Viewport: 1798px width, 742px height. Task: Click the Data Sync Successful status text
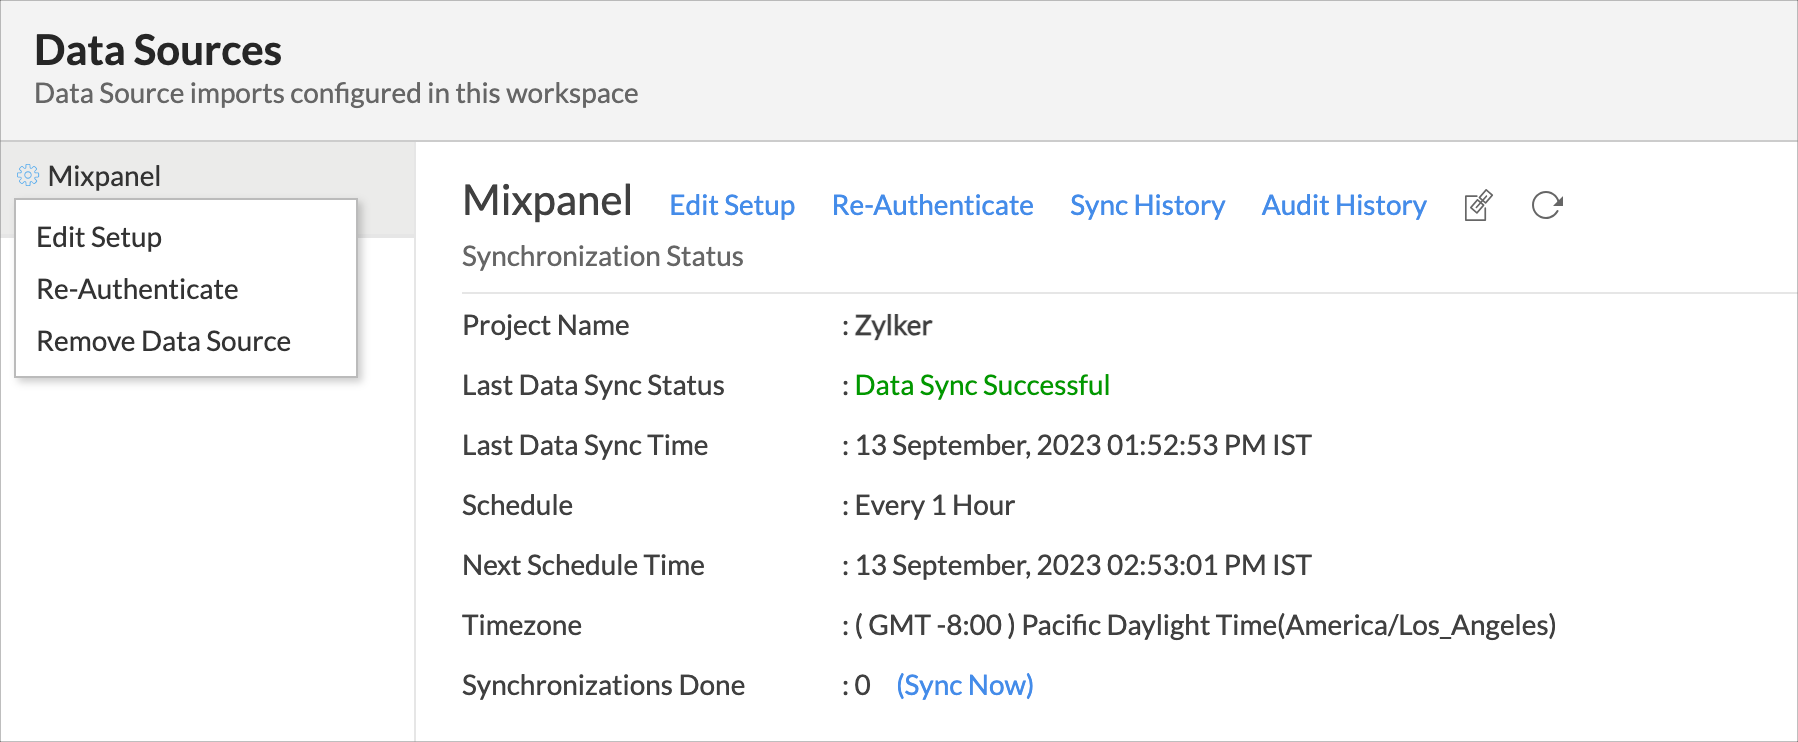point(982,385)
